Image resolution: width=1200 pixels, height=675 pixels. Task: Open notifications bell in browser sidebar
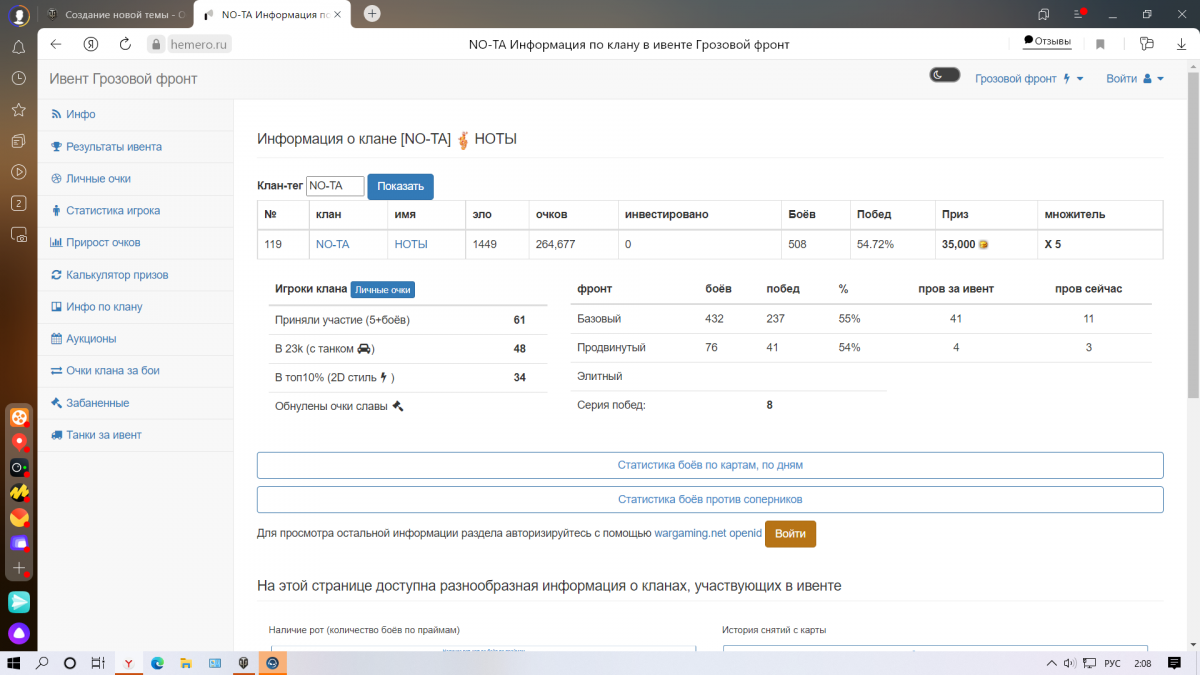point(18,47)
